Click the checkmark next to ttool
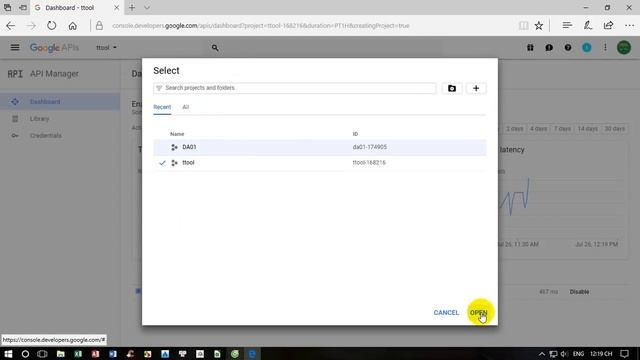This screenshot has height=360, width=640. pos(162,163)
